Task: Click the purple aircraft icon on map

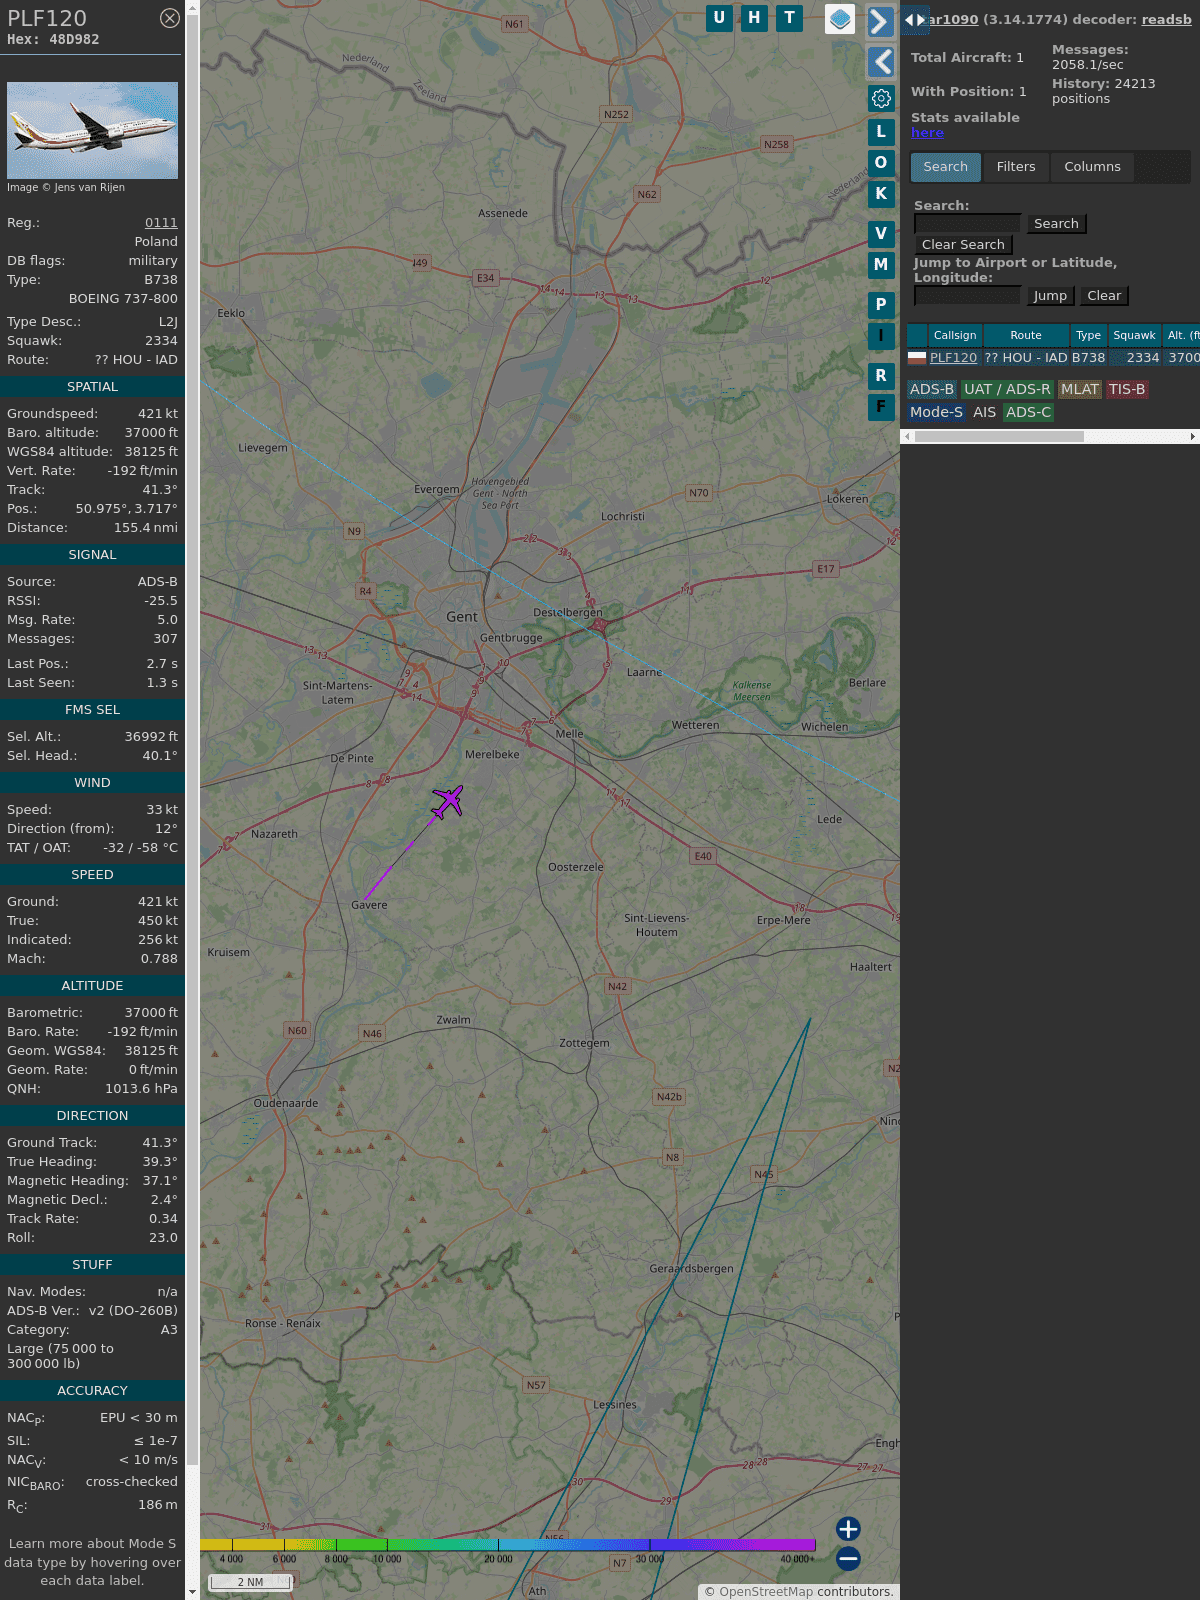Action: coord(447,801)
